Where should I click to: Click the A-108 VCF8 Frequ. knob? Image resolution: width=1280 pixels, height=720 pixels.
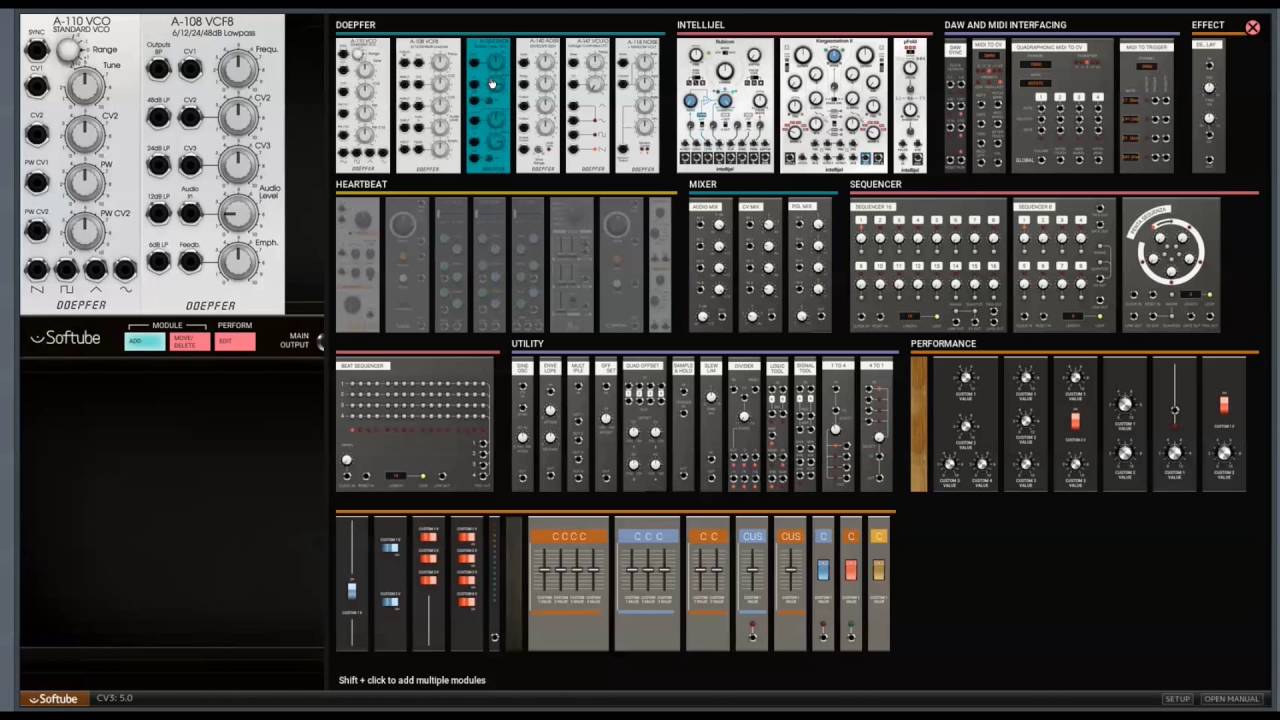[x=236, y=68]
